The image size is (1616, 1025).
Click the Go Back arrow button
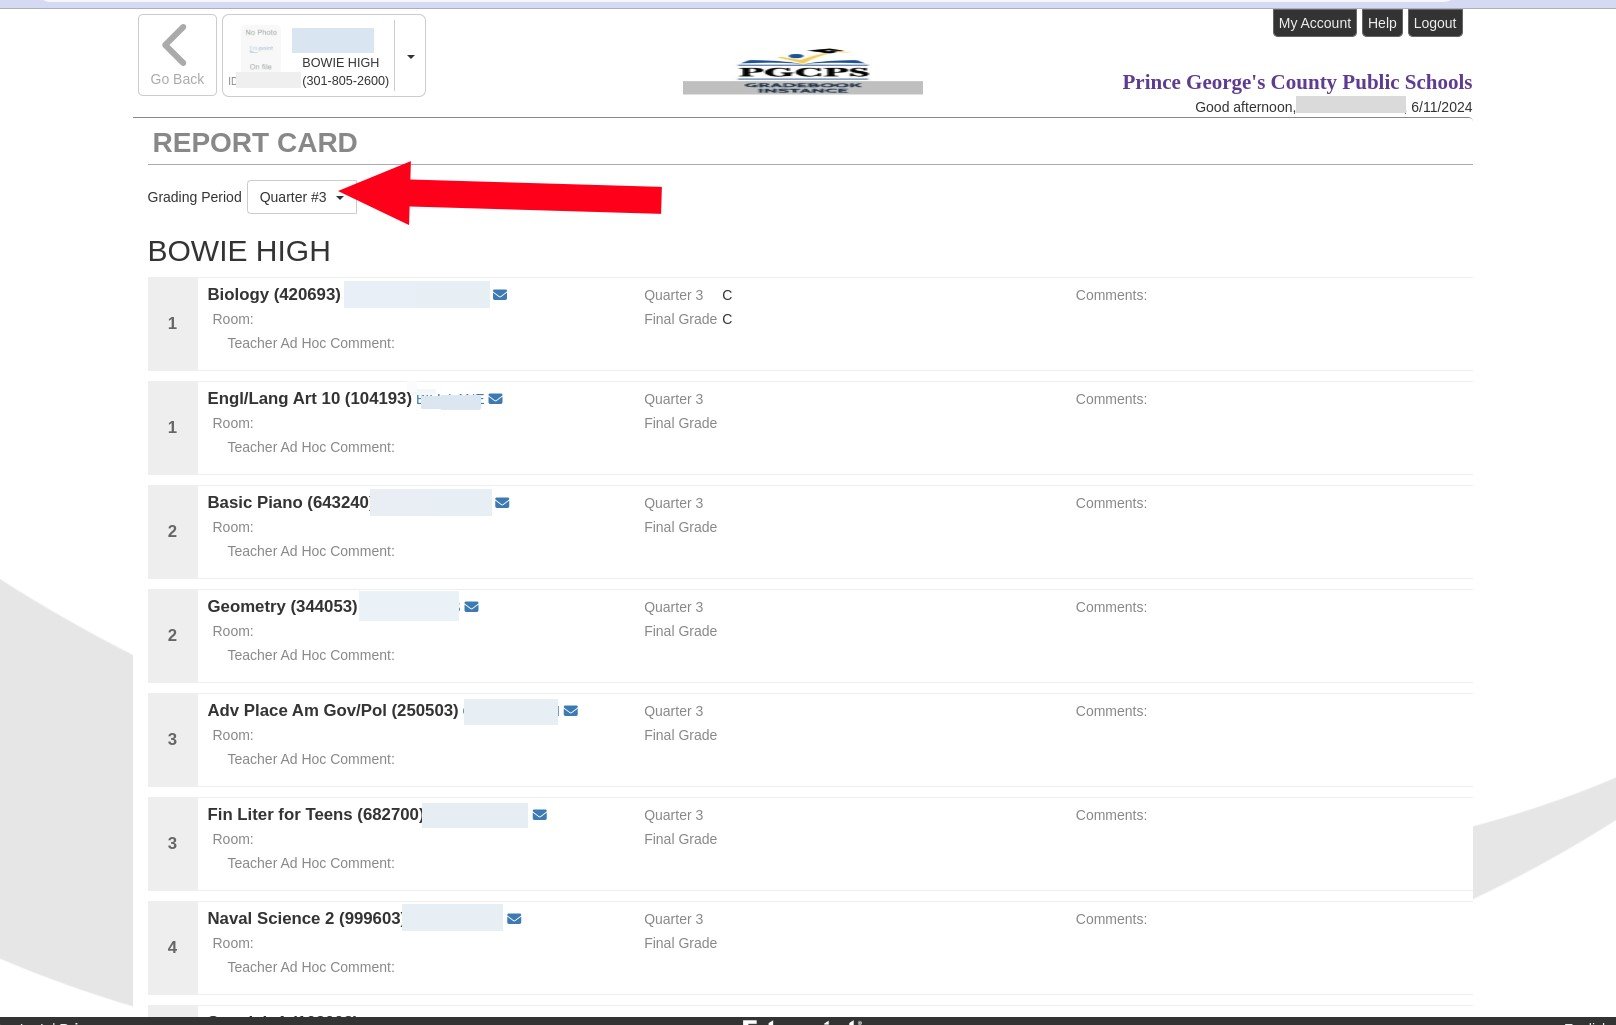[x=177, y=56]
